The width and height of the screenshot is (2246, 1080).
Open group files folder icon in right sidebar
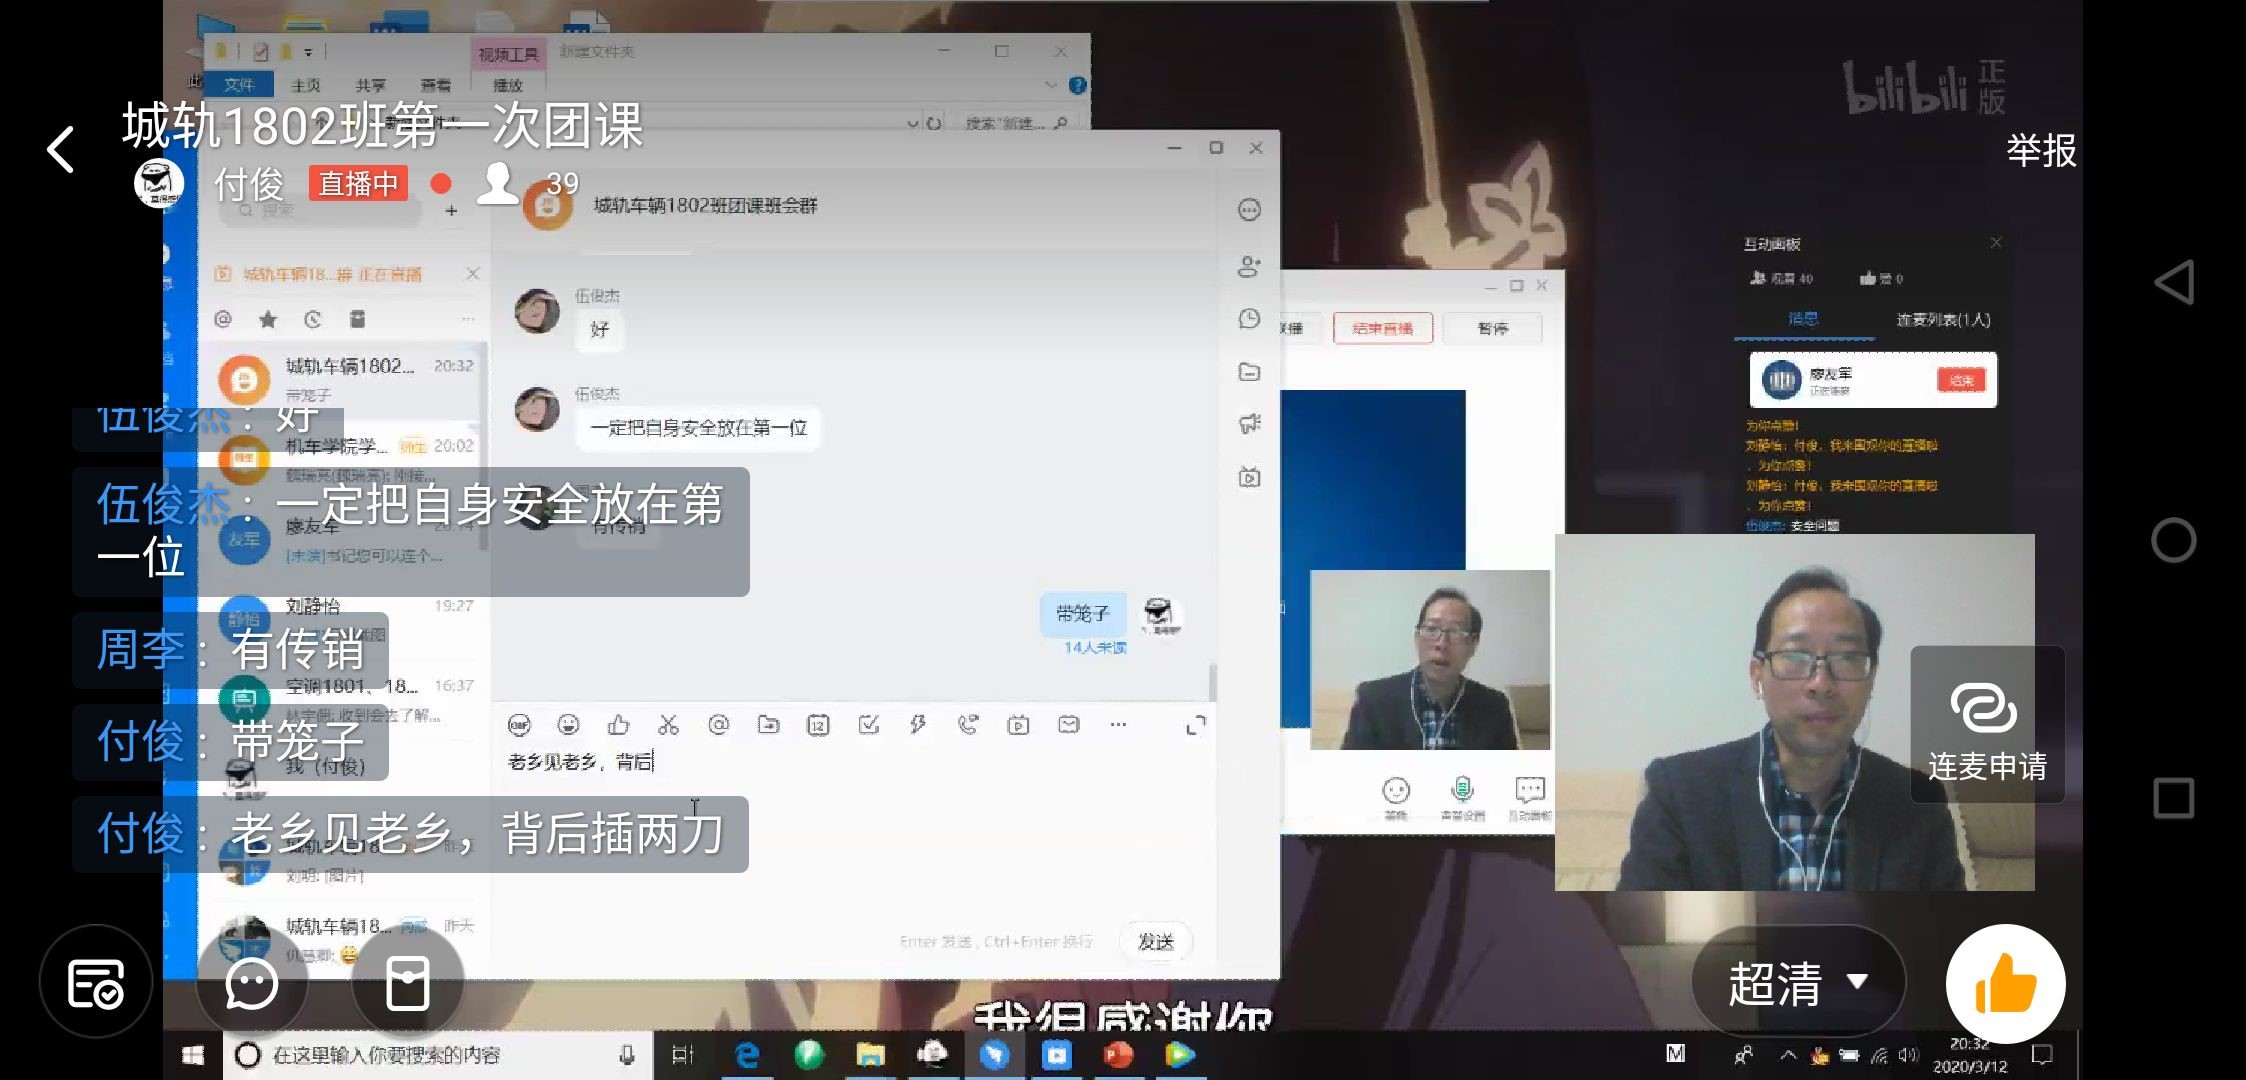(x=1249, y=372)
